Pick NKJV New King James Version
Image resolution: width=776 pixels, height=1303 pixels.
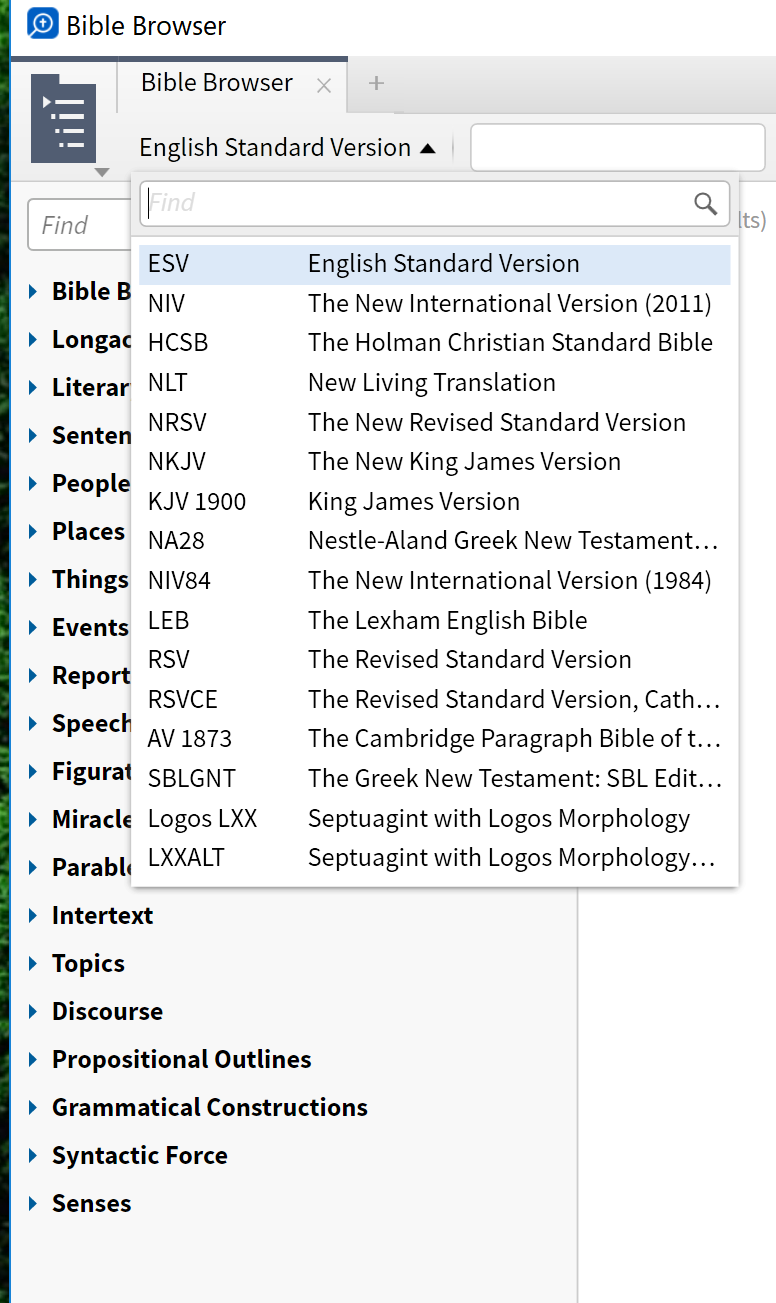[x=435, y=462]
